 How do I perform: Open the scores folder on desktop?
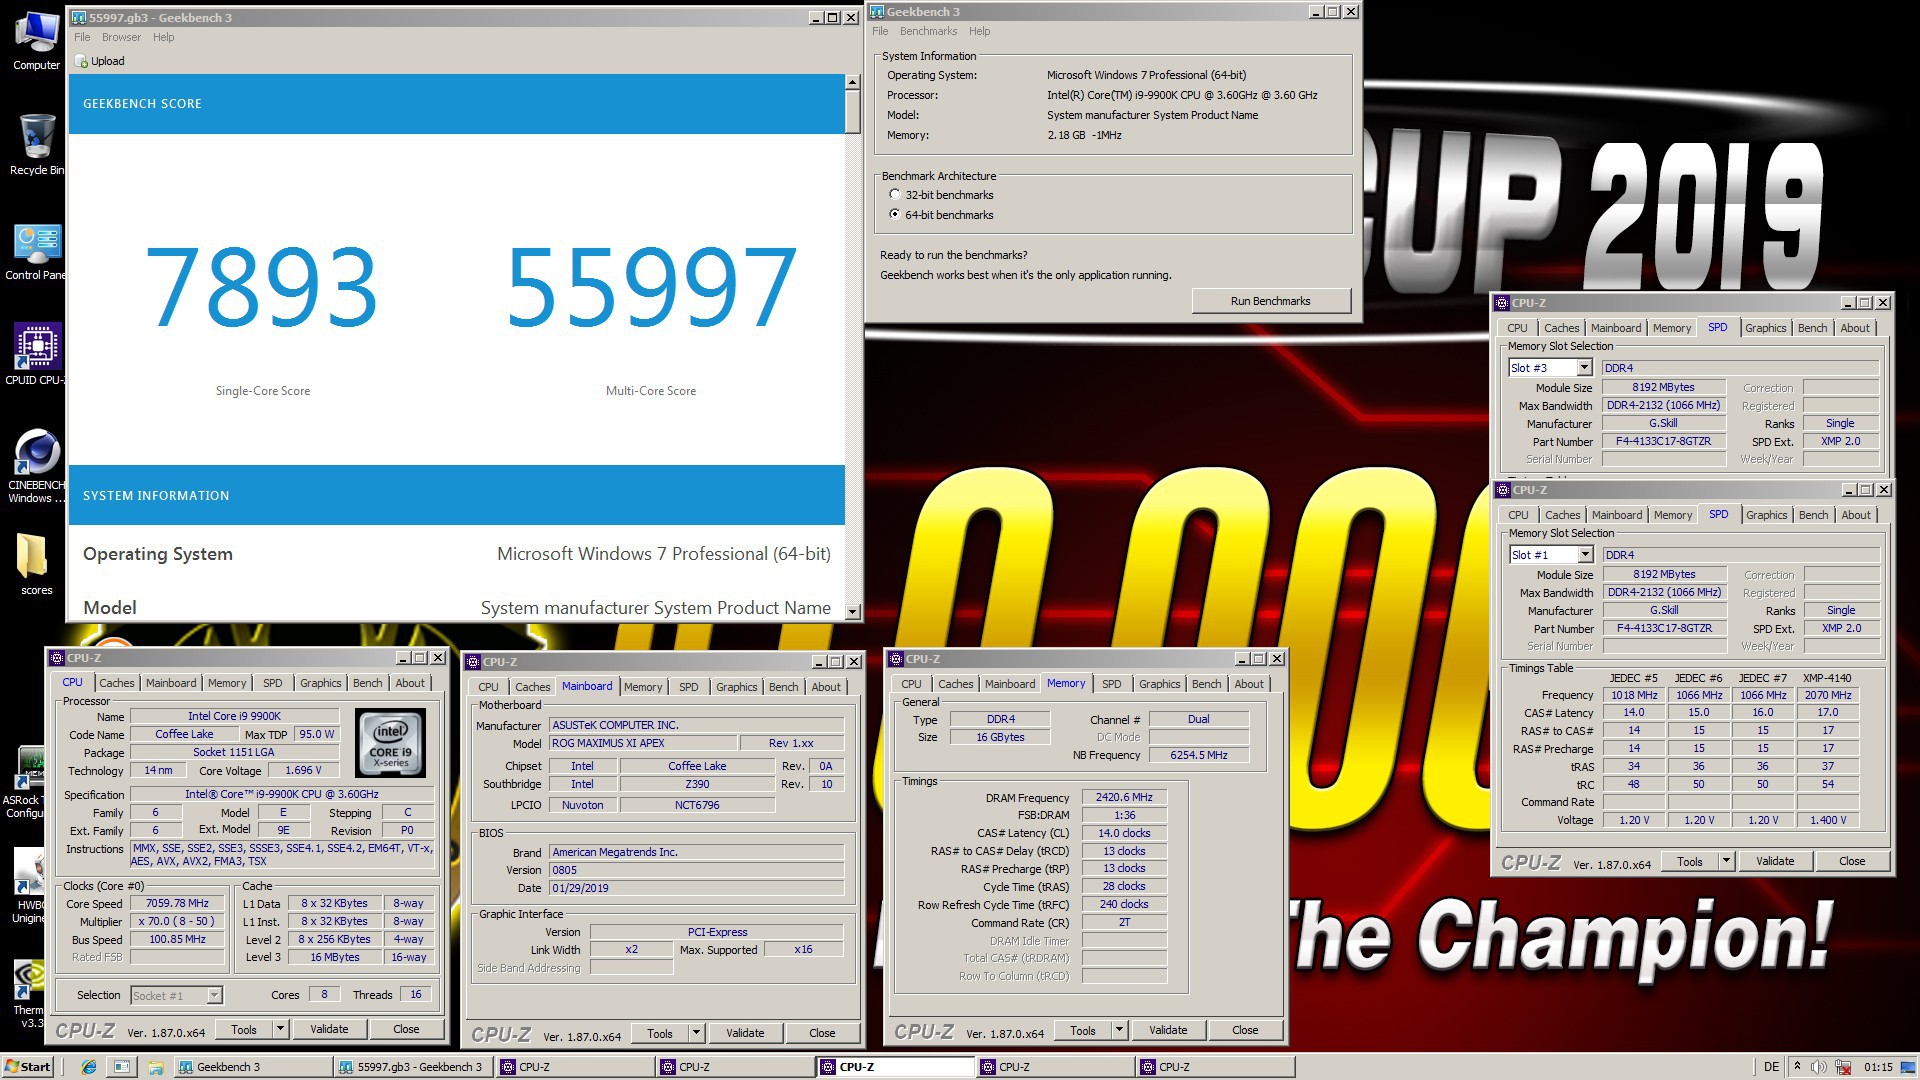point(36,563)
